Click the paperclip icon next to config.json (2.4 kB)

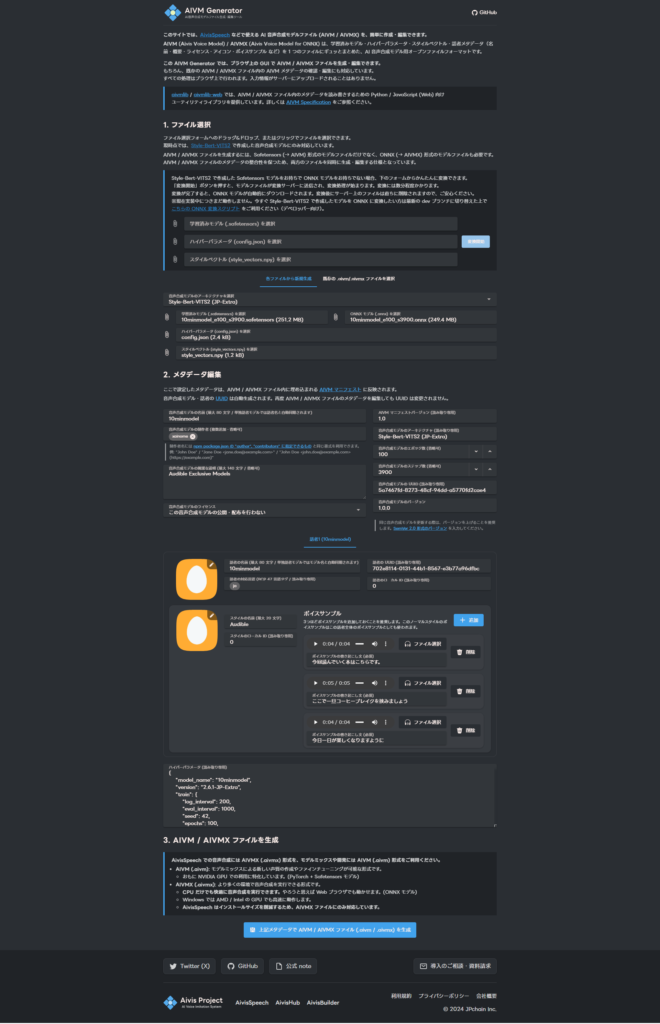pyautogui.click(x=167, y=335)
